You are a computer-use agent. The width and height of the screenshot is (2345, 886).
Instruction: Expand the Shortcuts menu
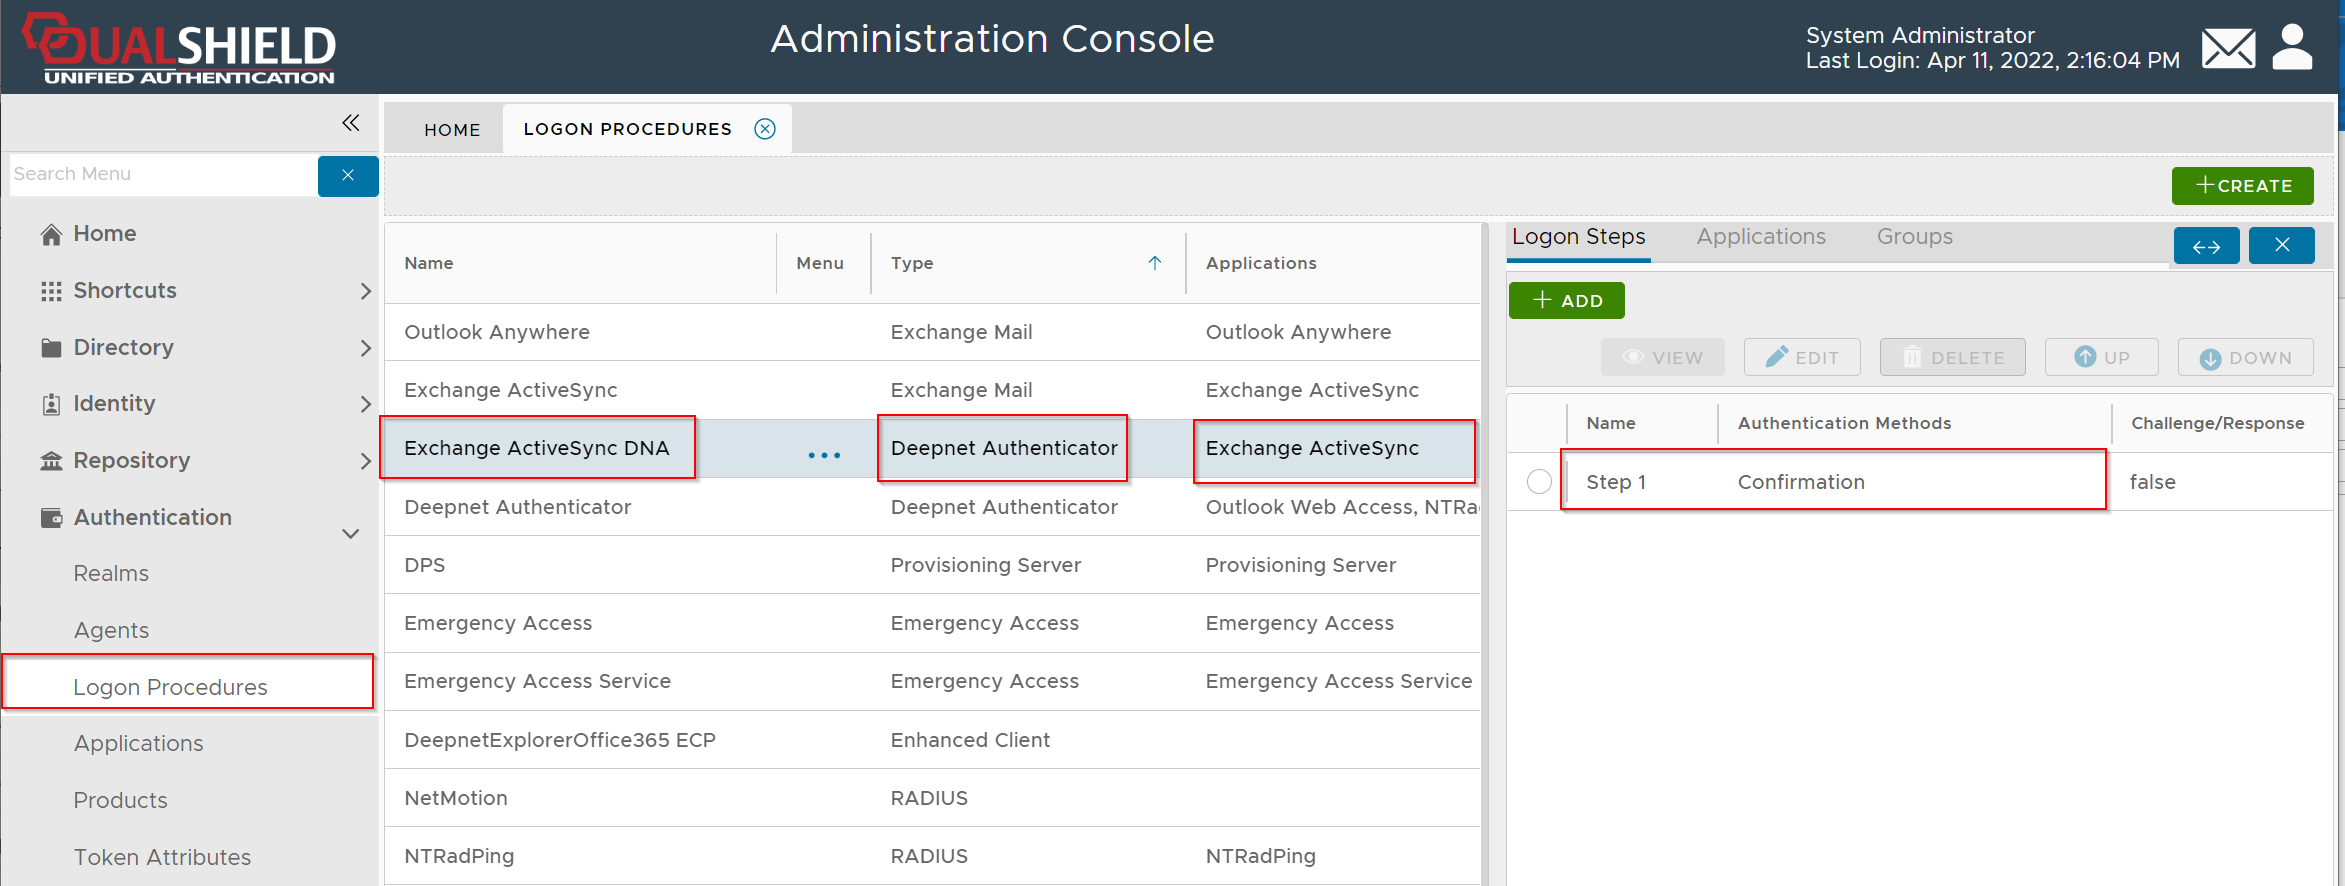[365, 291]
